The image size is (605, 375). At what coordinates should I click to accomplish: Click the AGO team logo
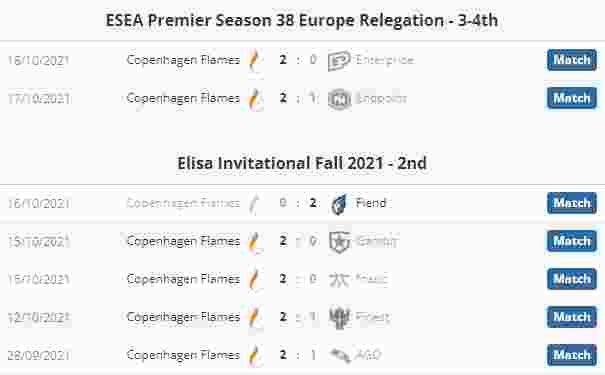[x=340, y=355]
